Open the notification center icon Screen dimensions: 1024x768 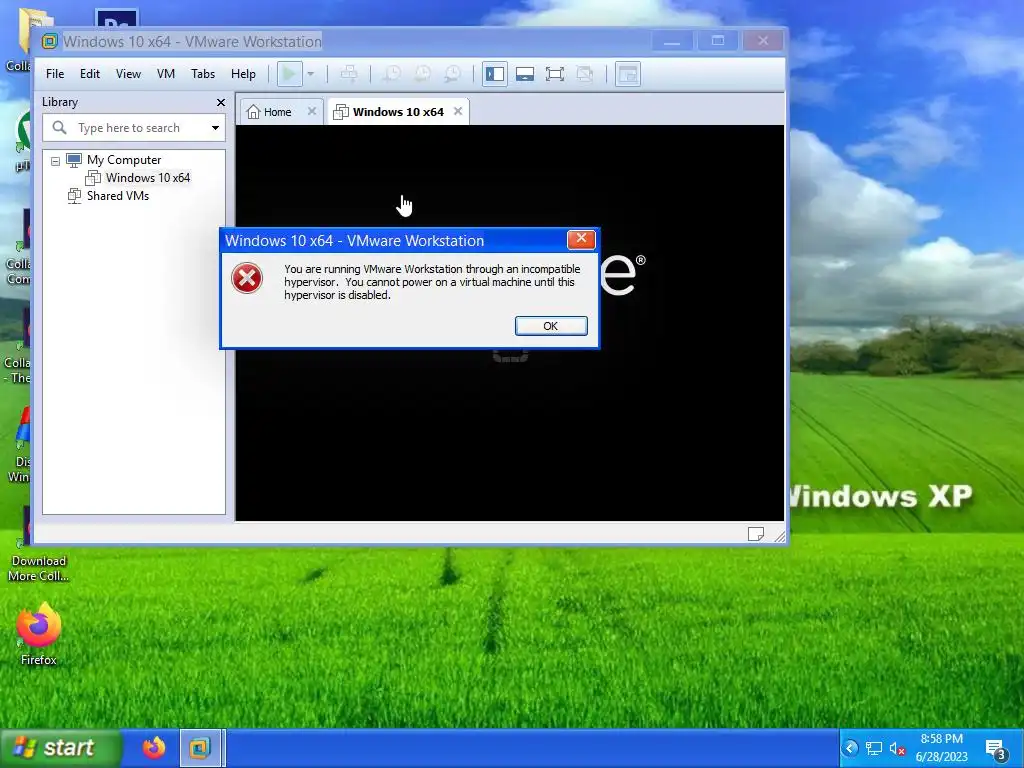pos(997,750)
